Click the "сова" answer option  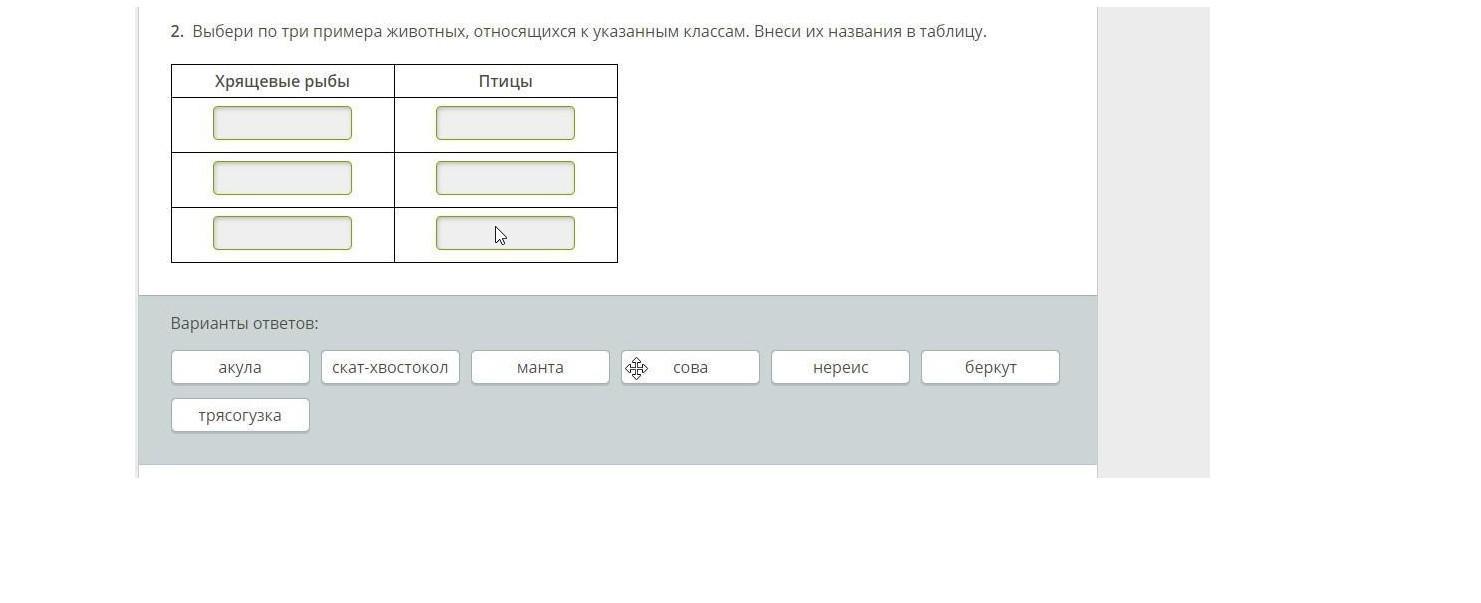[690, 367]
